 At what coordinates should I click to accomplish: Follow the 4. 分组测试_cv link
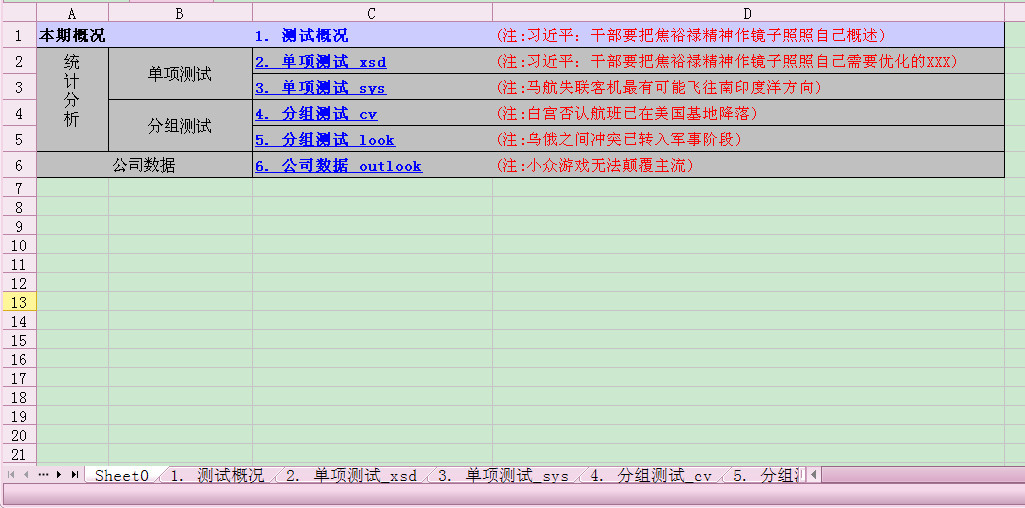point(316,114)
